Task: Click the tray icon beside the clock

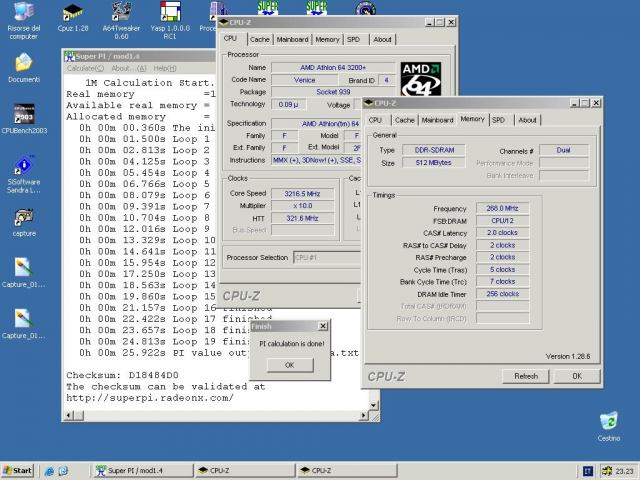Action: tap(607, 471)
